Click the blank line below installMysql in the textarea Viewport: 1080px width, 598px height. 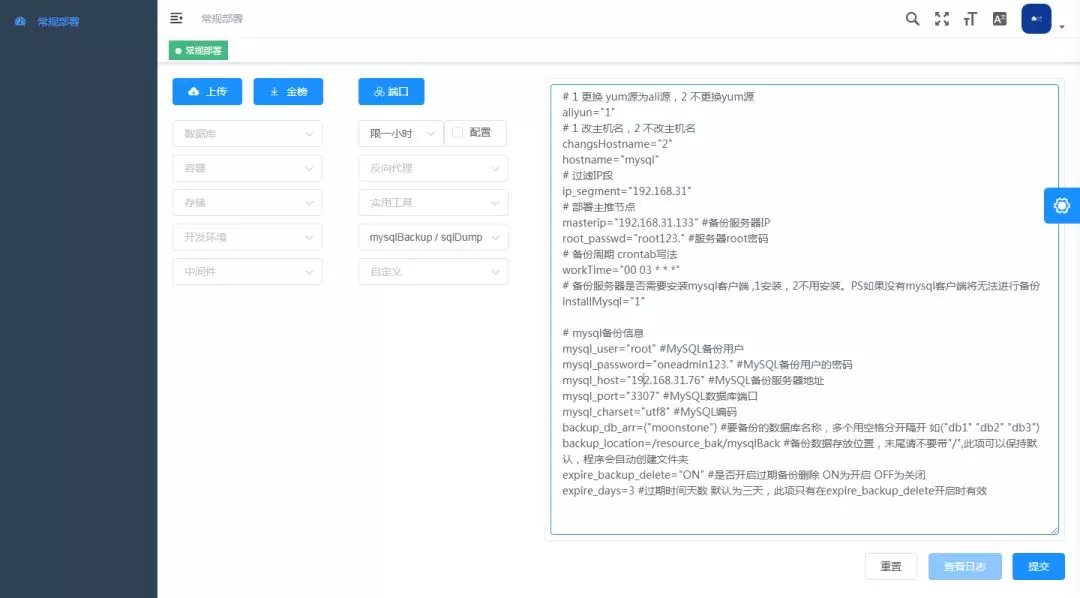(802, 317)
